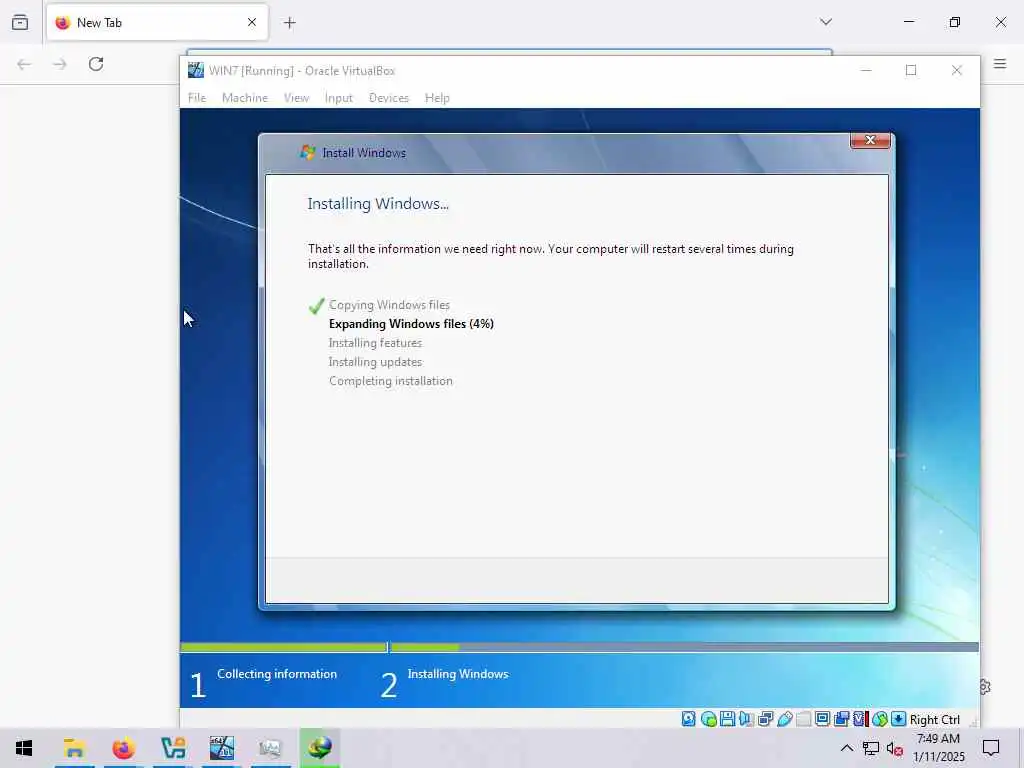Click the "Collecting information" stage label
1024x768 pixels.
click(277, 674)
